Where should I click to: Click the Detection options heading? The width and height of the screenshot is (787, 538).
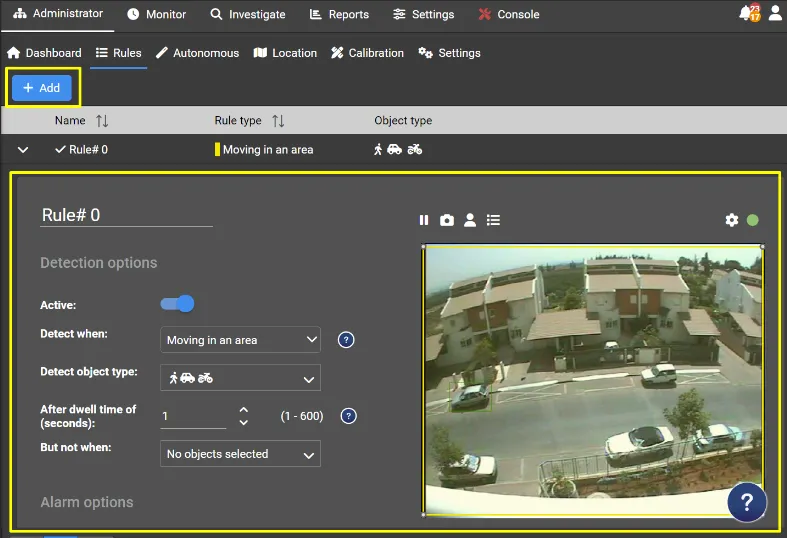tap(99, 262)
